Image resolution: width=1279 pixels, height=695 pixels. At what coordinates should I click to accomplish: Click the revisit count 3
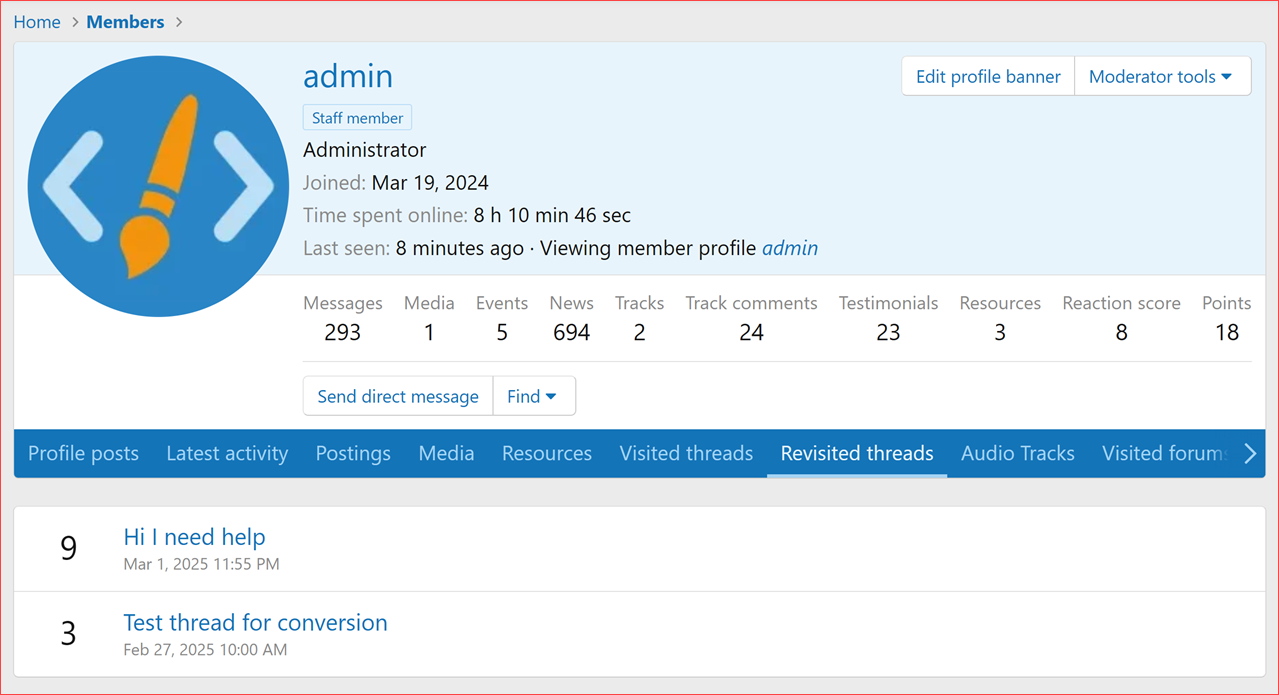(68, 633)
